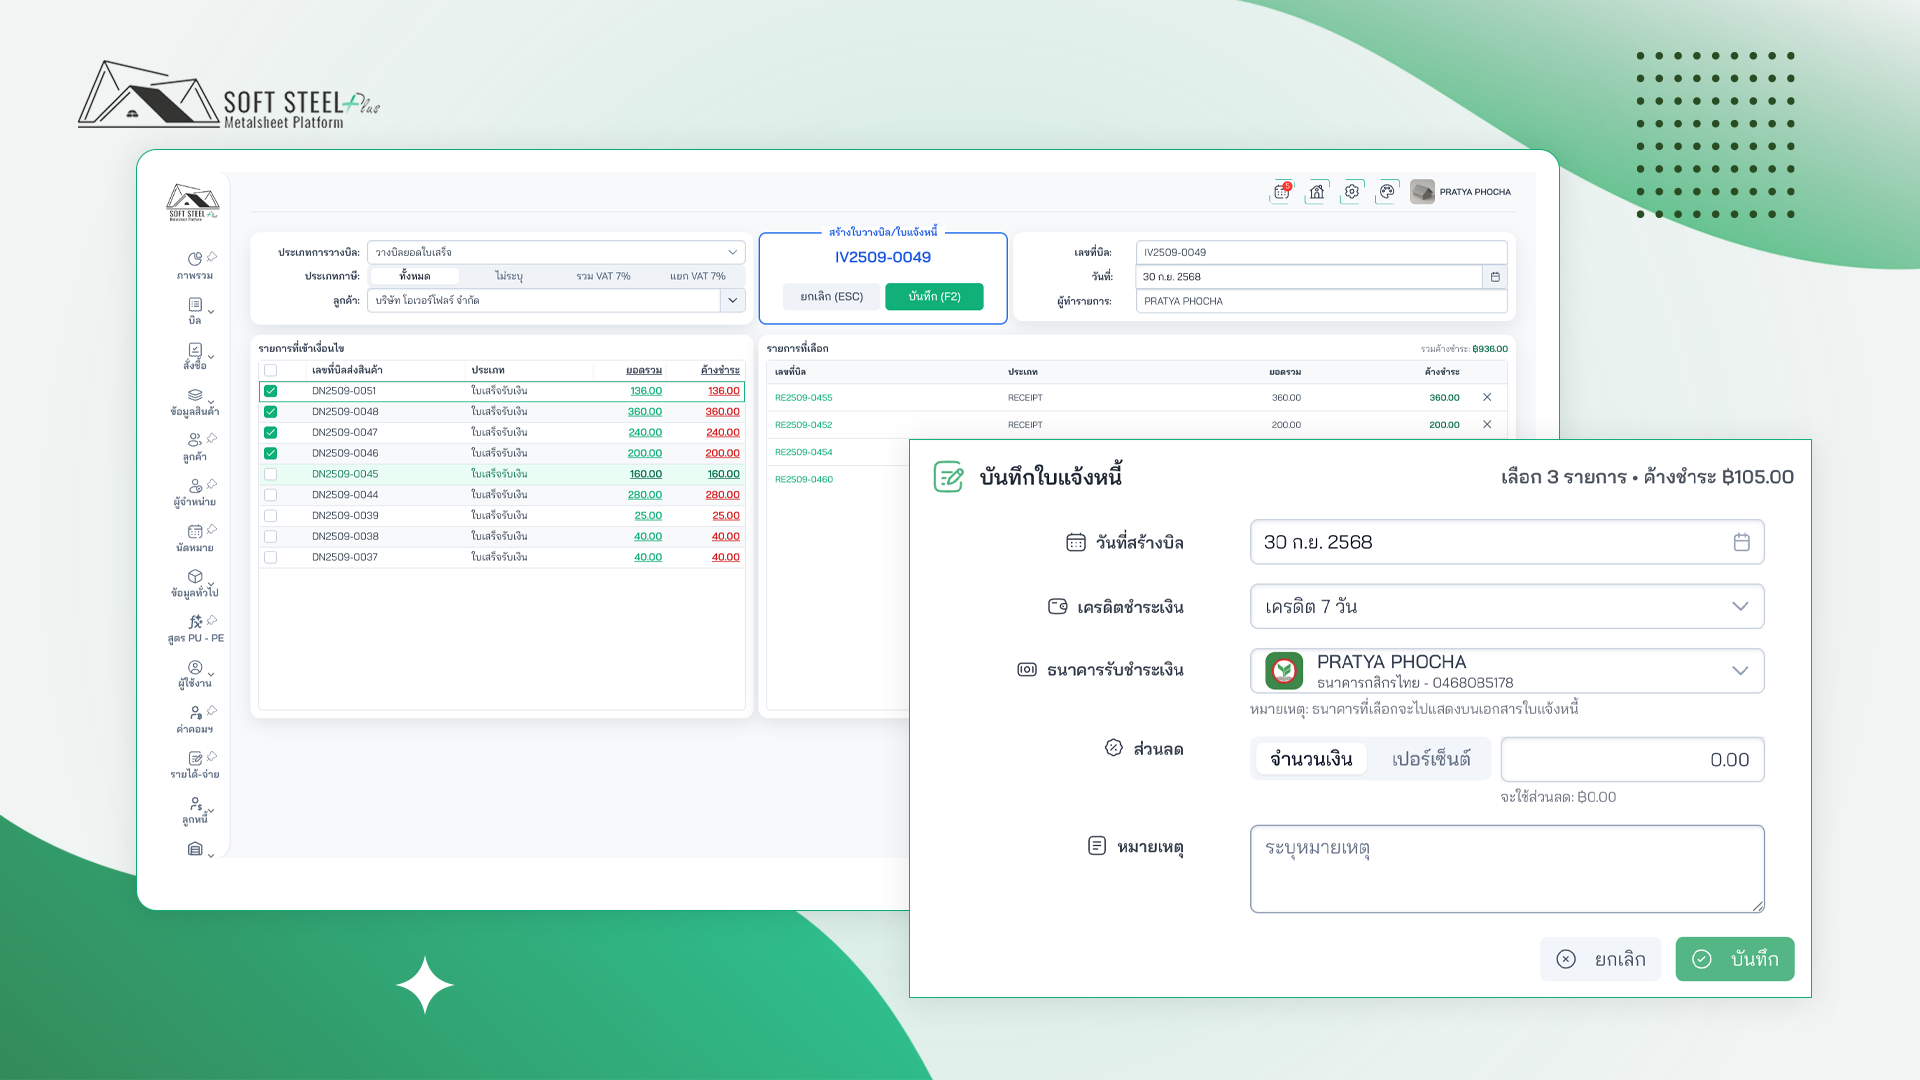Check the DN2509-0044 row checkbox

coord(271,495)
